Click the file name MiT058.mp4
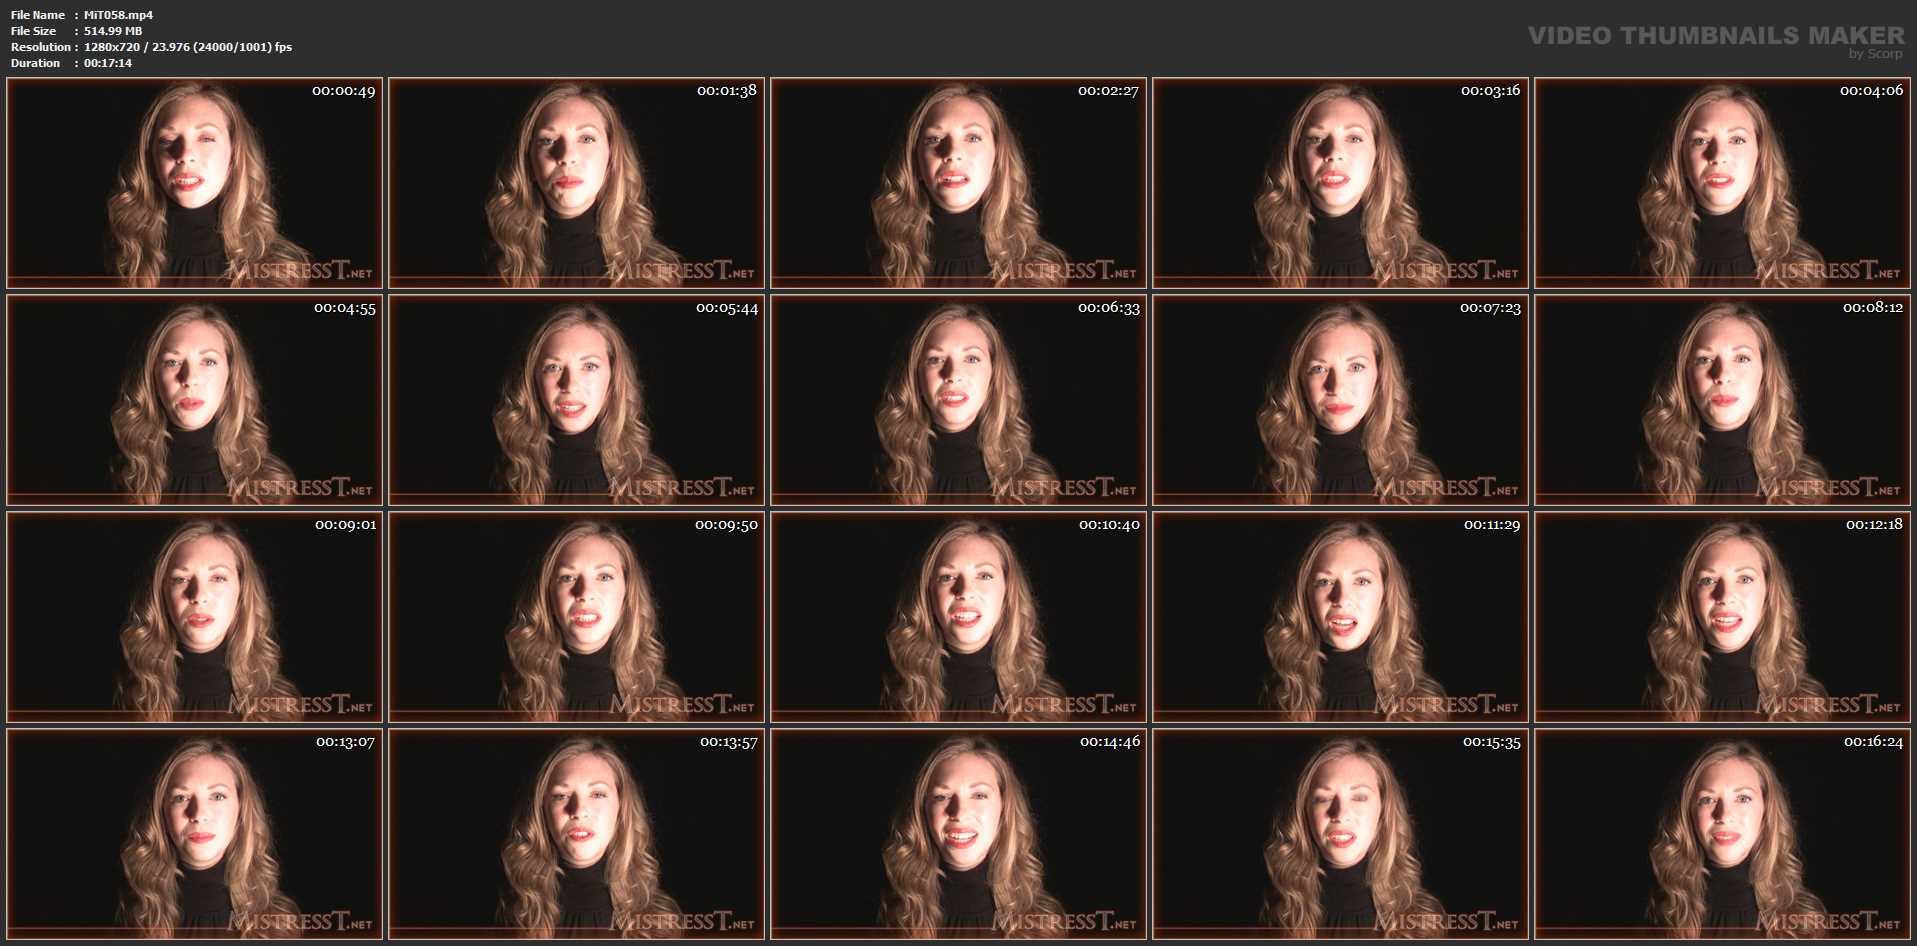This screenshot has width=1917, height=946. click(118, 15)
